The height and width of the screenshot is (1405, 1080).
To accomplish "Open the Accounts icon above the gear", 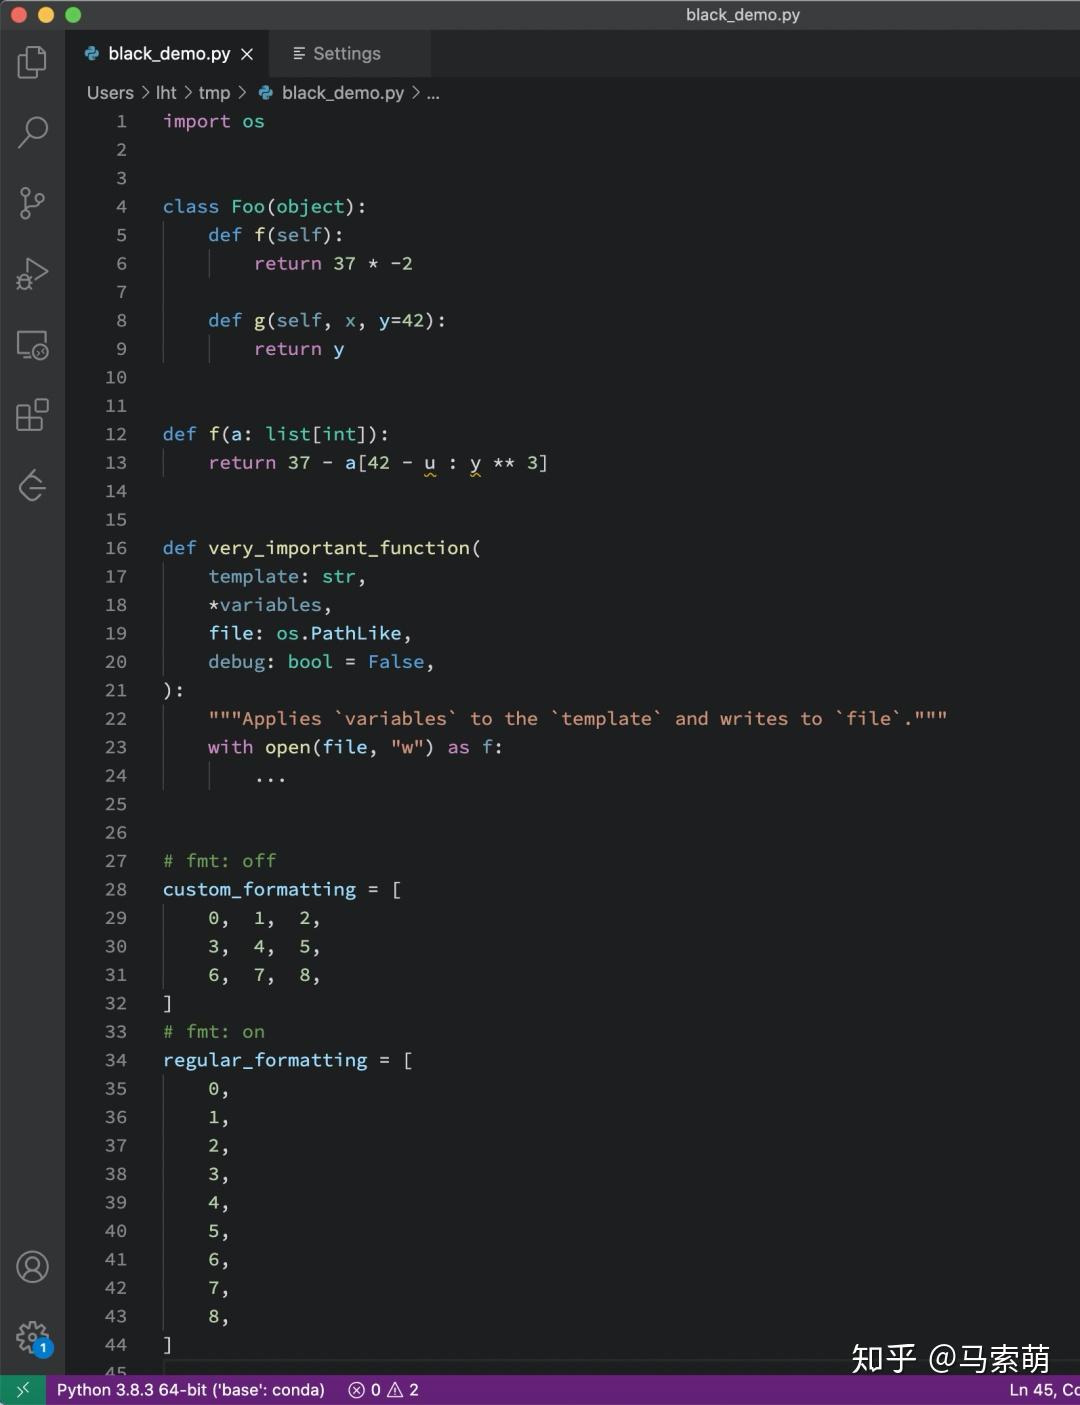I will [x=33, y=1266].
